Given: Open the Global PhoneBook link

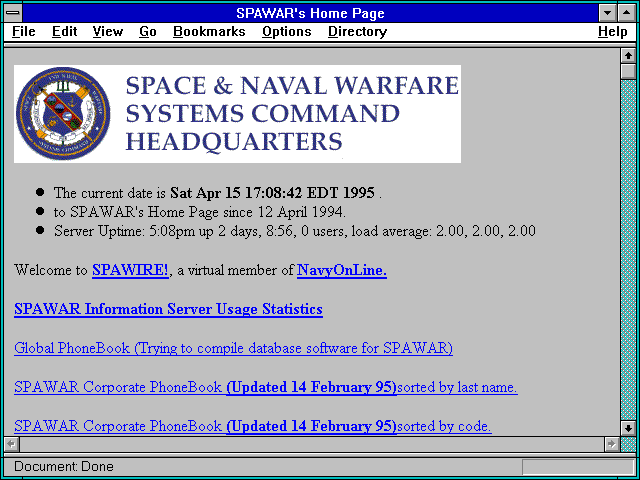Looking at the screenshot, I should point(233,348).
